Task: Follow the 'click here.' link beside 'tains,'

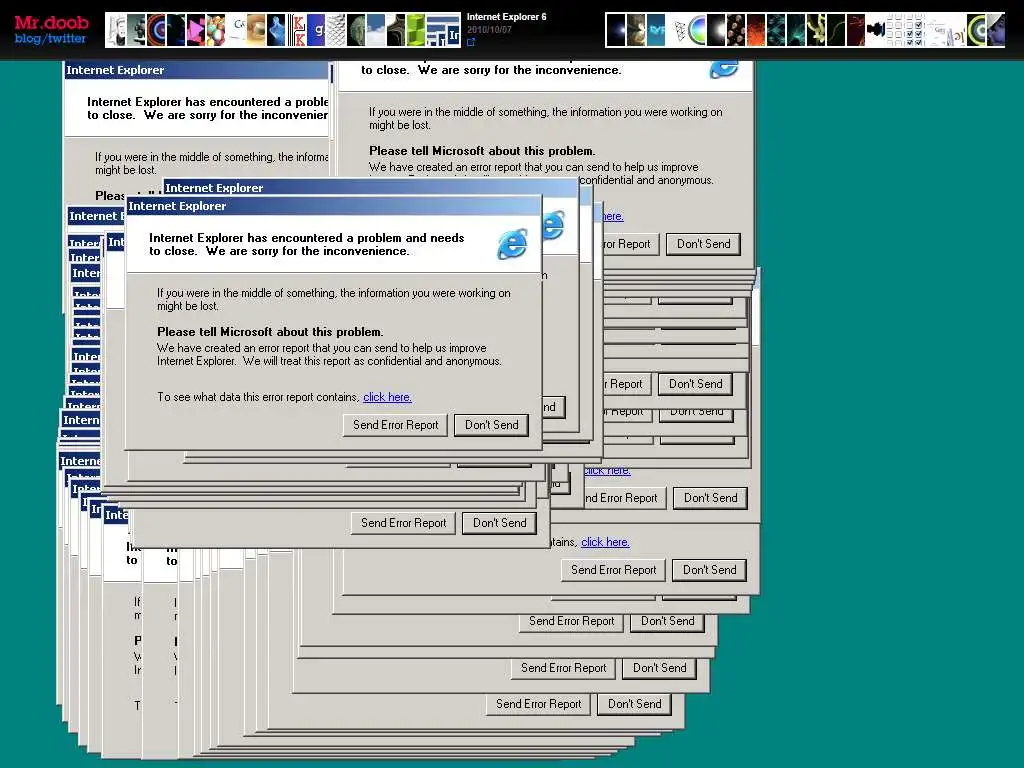Action: pyautogui.click(x=605, y=542)
